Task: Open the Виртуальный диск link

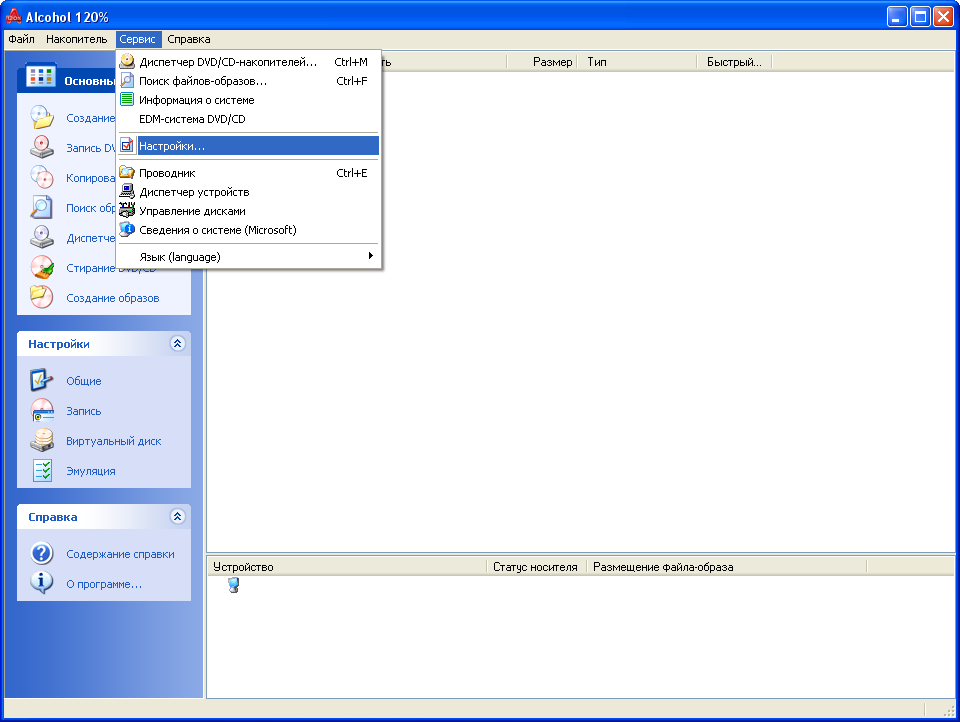Action: coord(113,441)
